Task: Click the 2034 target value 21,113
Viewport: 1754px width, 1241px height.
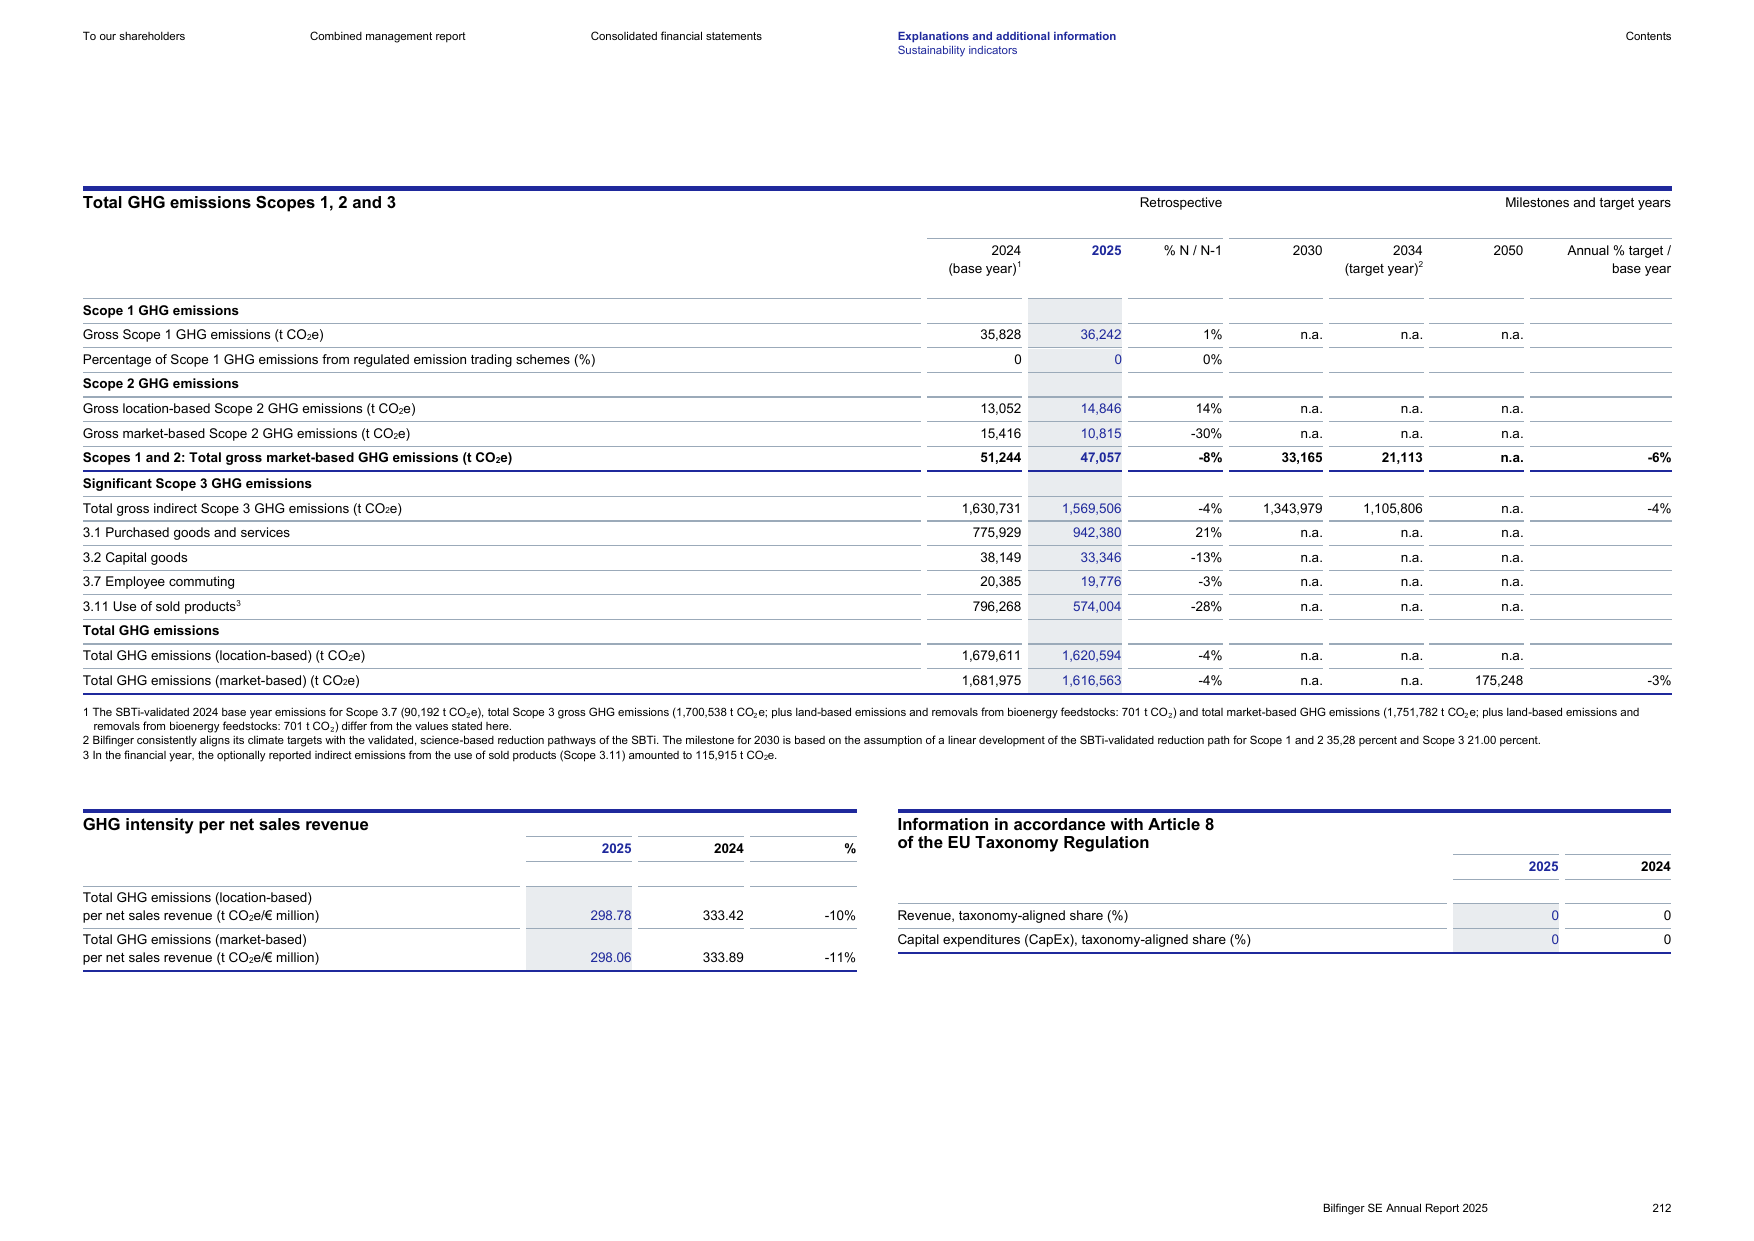Action: pyautogui.click(x=1401, y=458)
